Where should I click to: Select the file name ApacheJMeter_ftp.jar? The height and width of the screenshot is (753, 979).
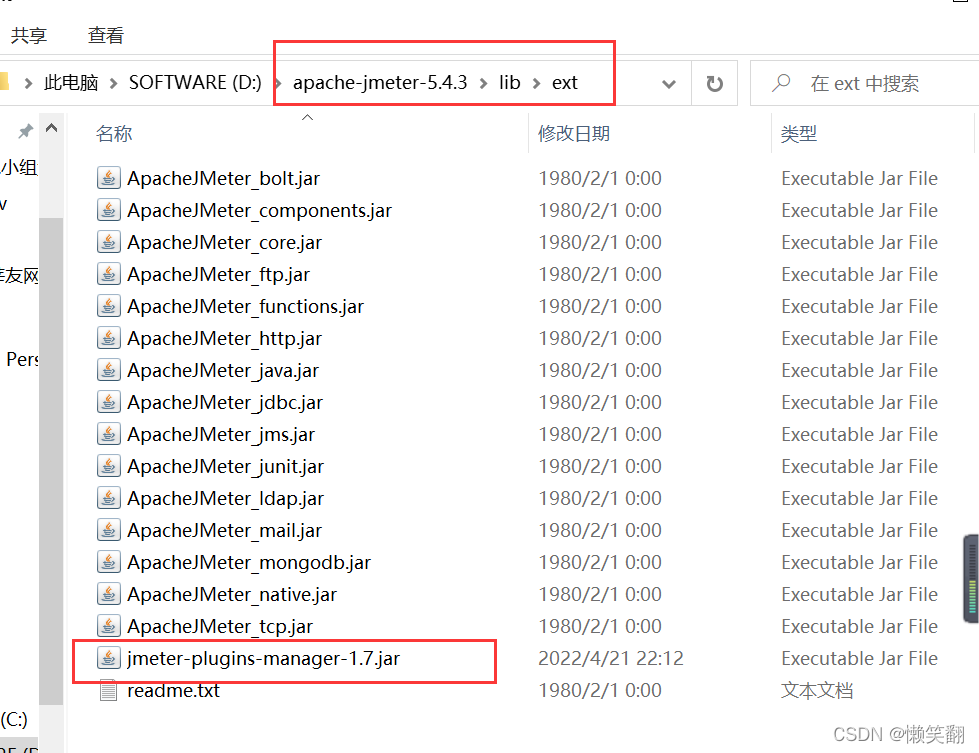219,275
